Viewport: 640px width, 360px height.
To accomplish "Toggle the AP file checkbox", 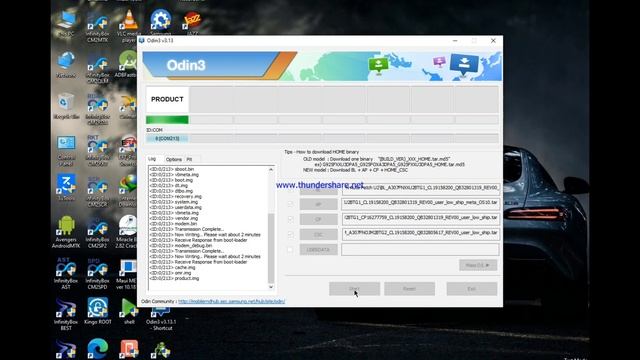I will click(x=290, y=204).
